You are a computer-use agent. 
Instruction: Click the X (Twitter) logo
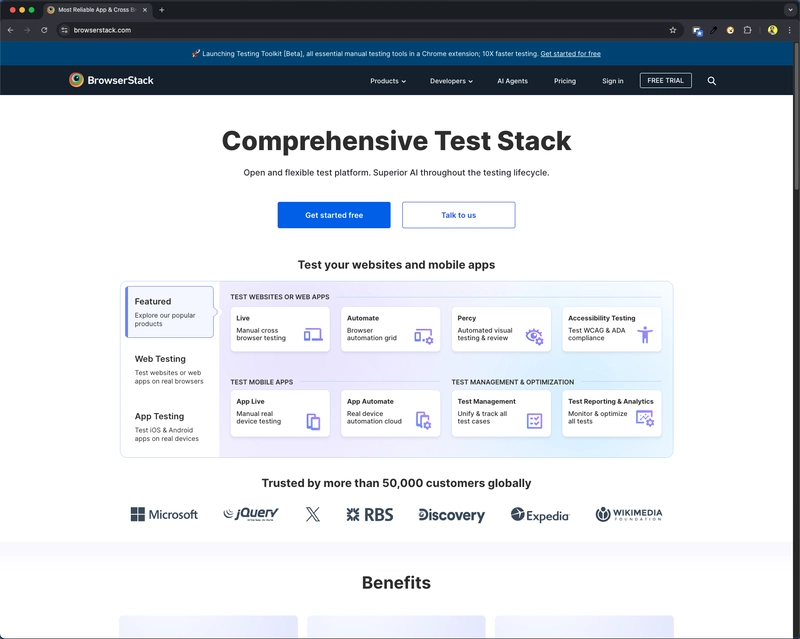[313, 514]
